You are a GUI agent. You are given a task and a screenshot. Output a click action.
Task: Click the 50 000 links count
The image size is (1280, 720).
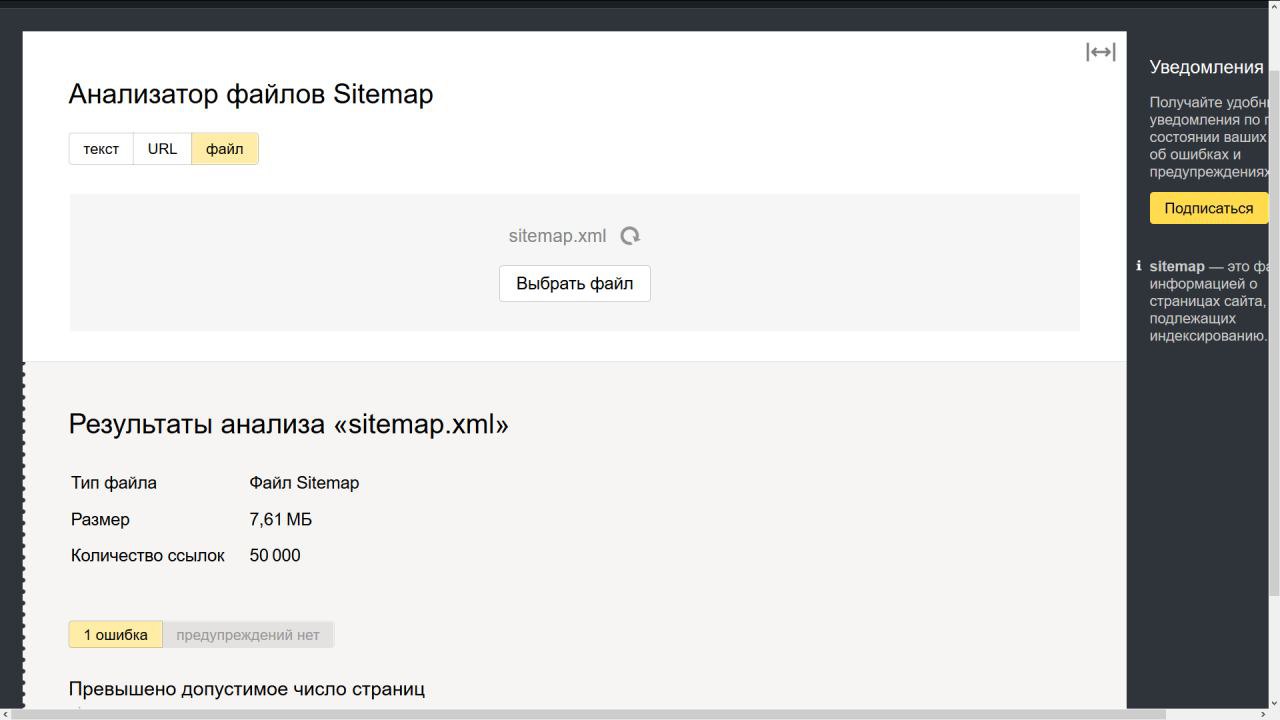(x=275, y=555)
